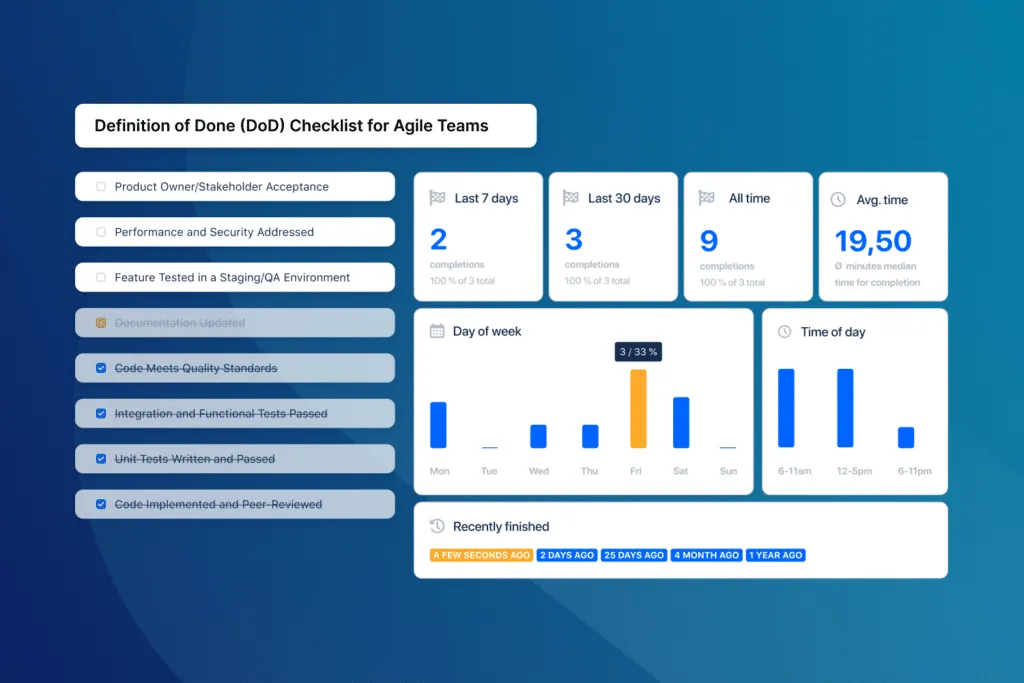Click the Code Implemented and Peer-Reviewed text
The image size is (1024, 683).
coord(218,504)
